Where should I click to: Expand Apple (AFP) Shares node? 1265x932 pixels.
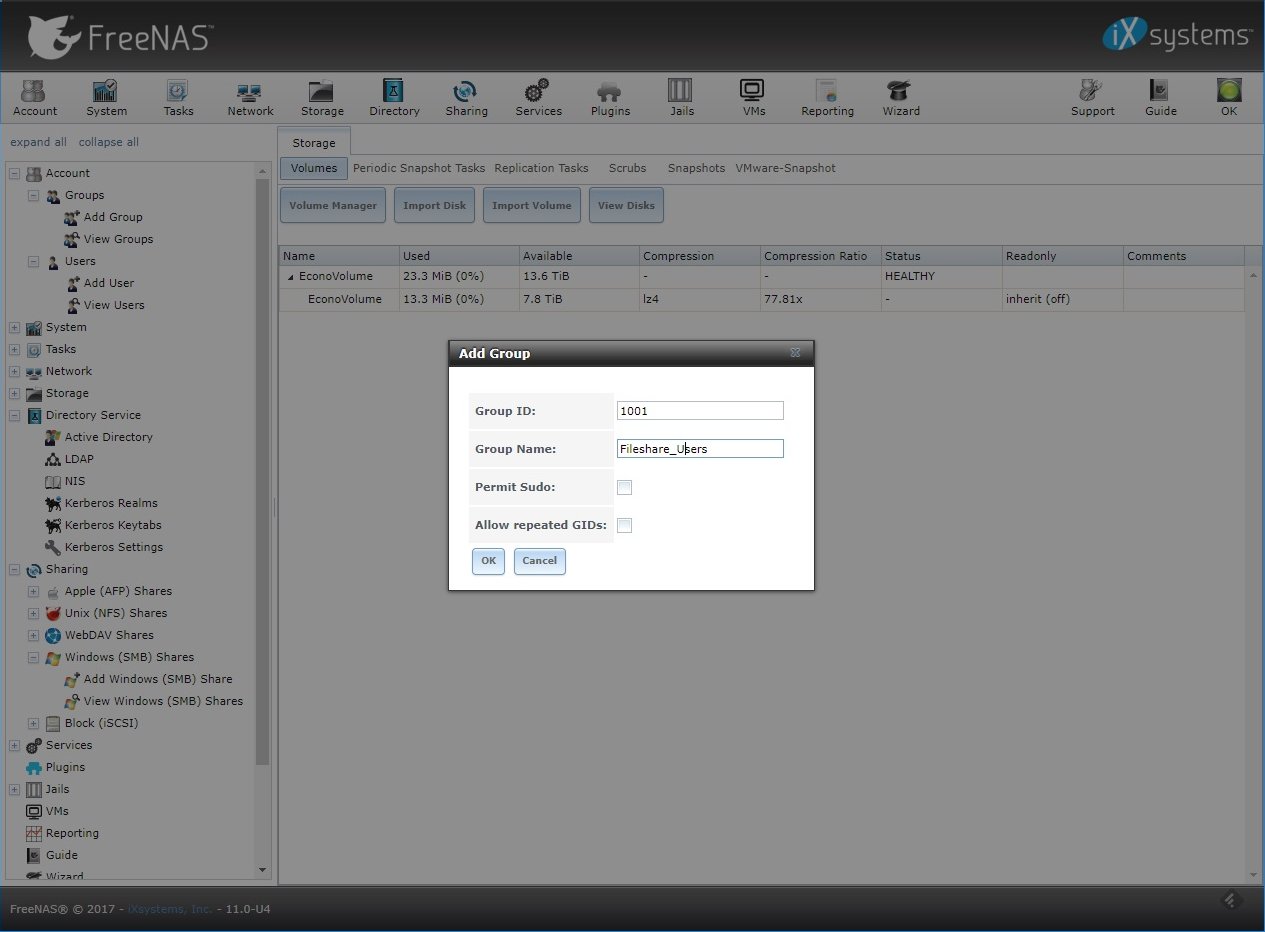pos(33,592)
